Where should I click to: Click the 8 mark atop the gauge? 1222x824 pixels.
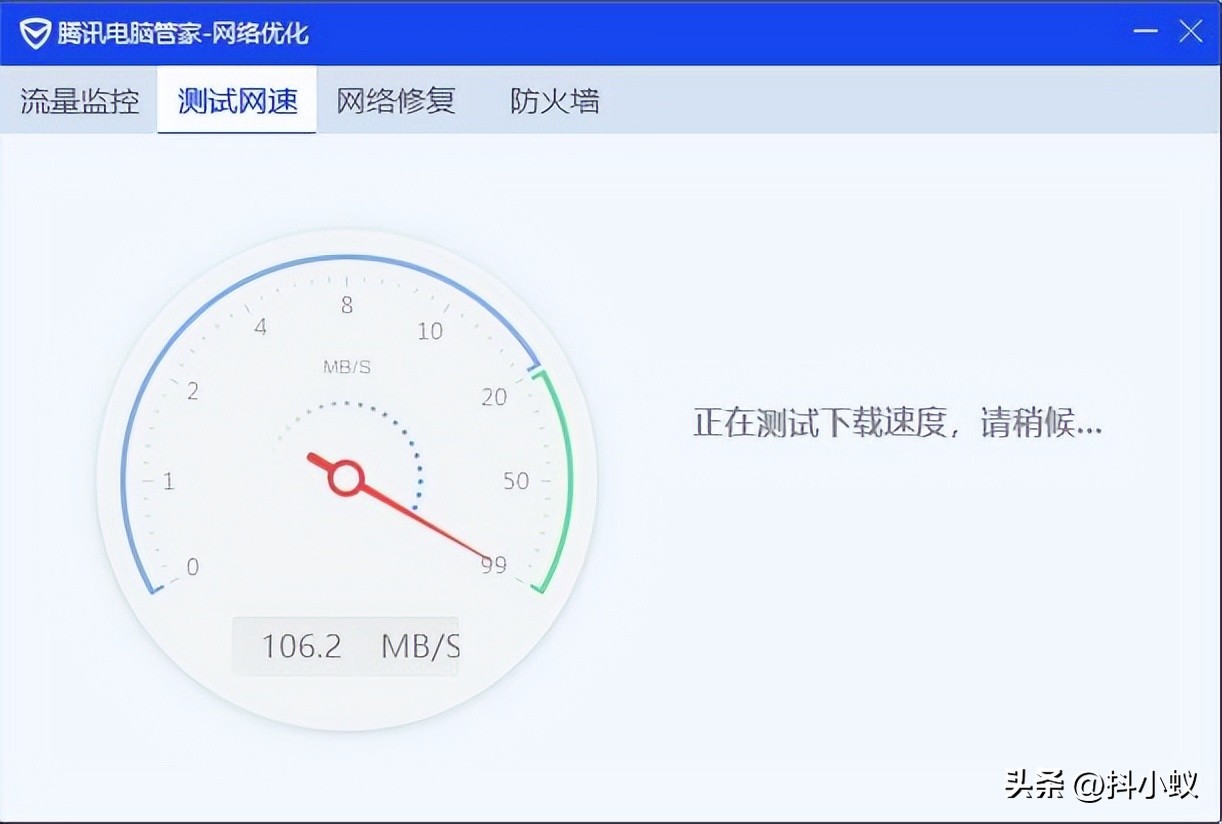(x=347, y=306)
